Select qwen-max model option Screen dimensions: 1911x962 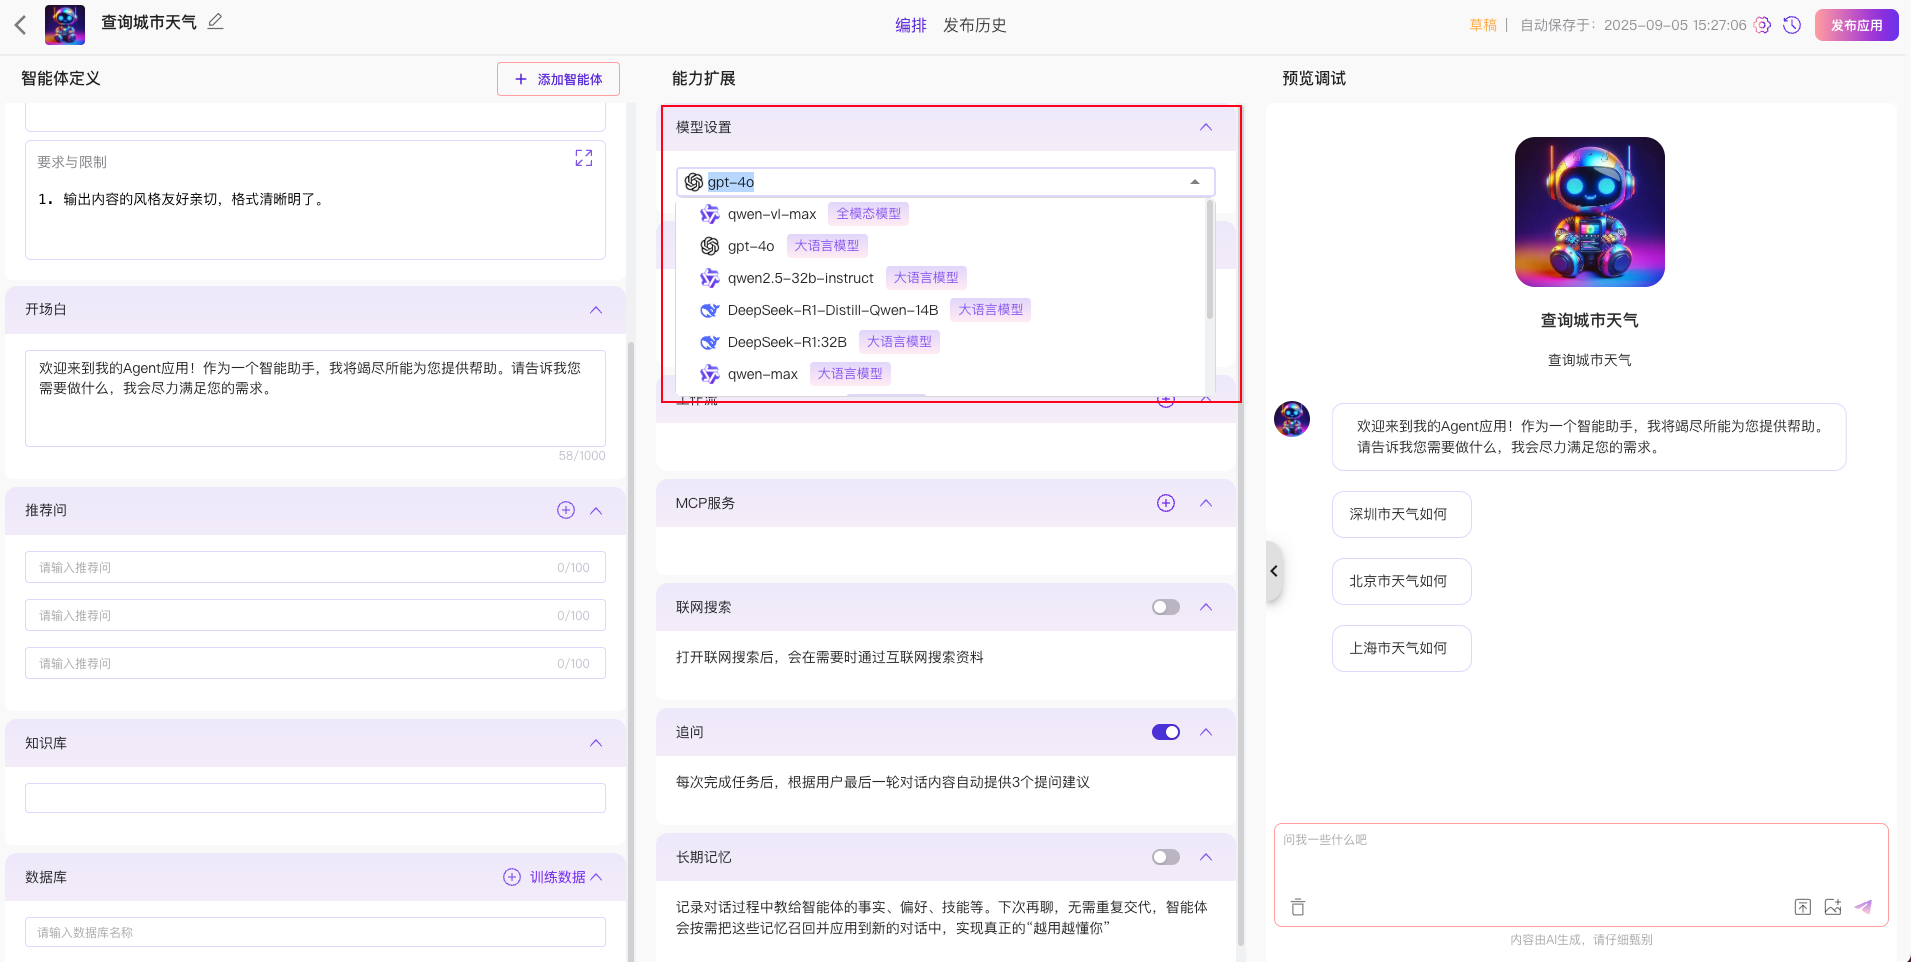pos(941,374)
